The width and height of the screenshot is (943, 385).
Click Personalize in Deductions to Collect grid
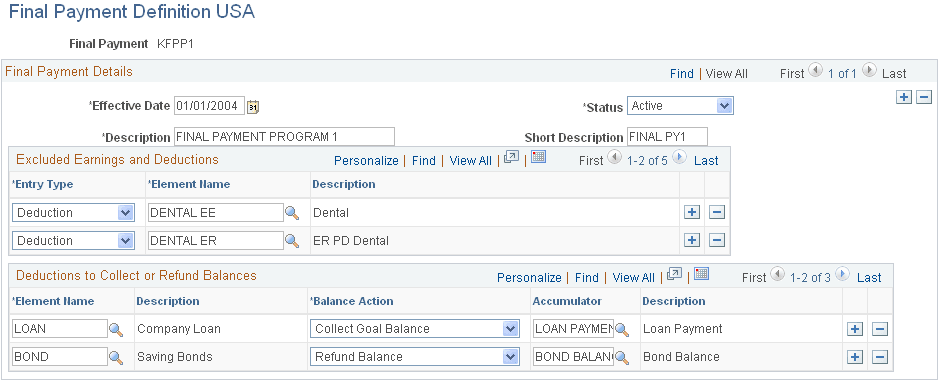(x=529, y=278)
